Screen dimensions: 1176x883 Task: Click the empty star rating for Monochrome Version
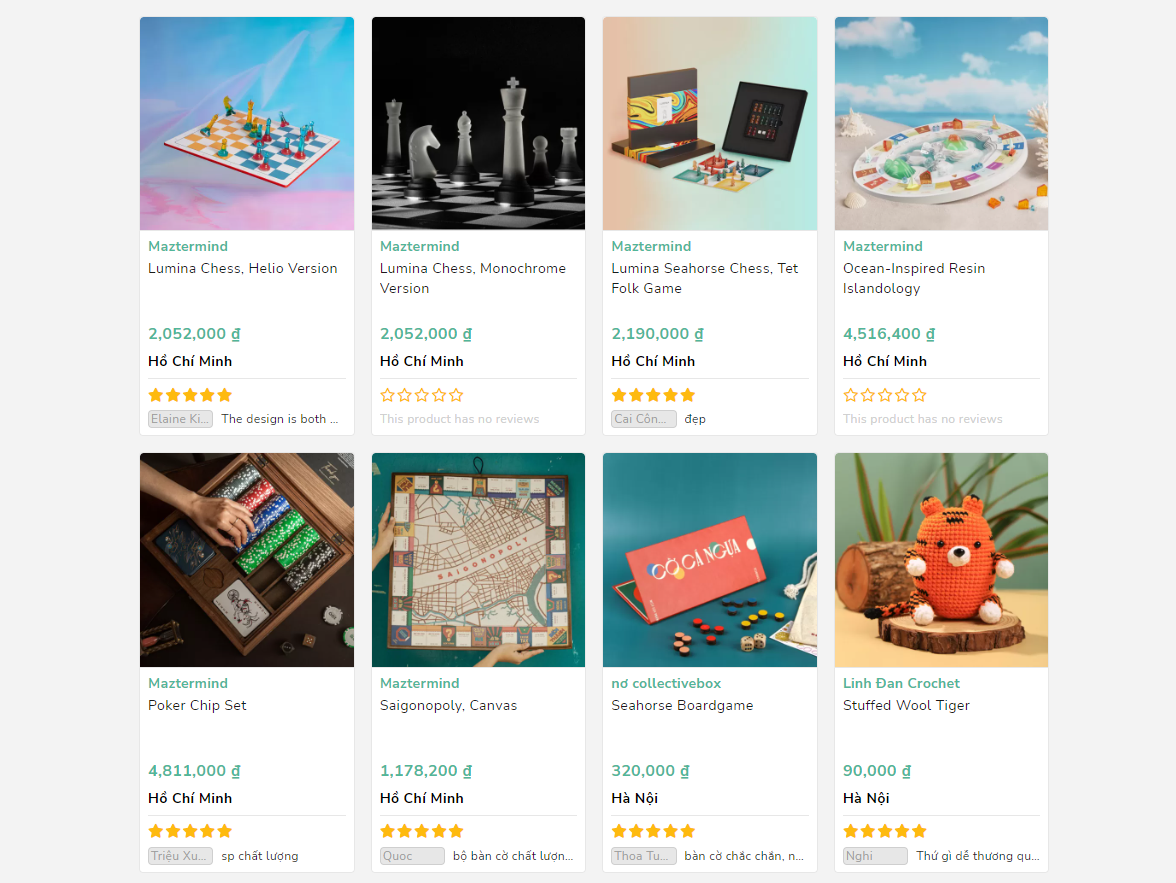pos(422,395)
